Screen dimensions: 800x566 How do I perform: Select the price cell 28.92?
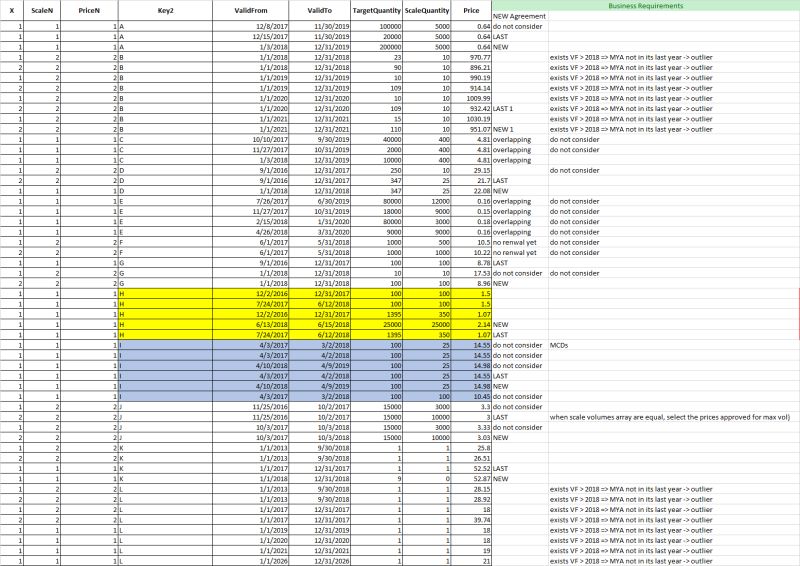click(471, 499)
